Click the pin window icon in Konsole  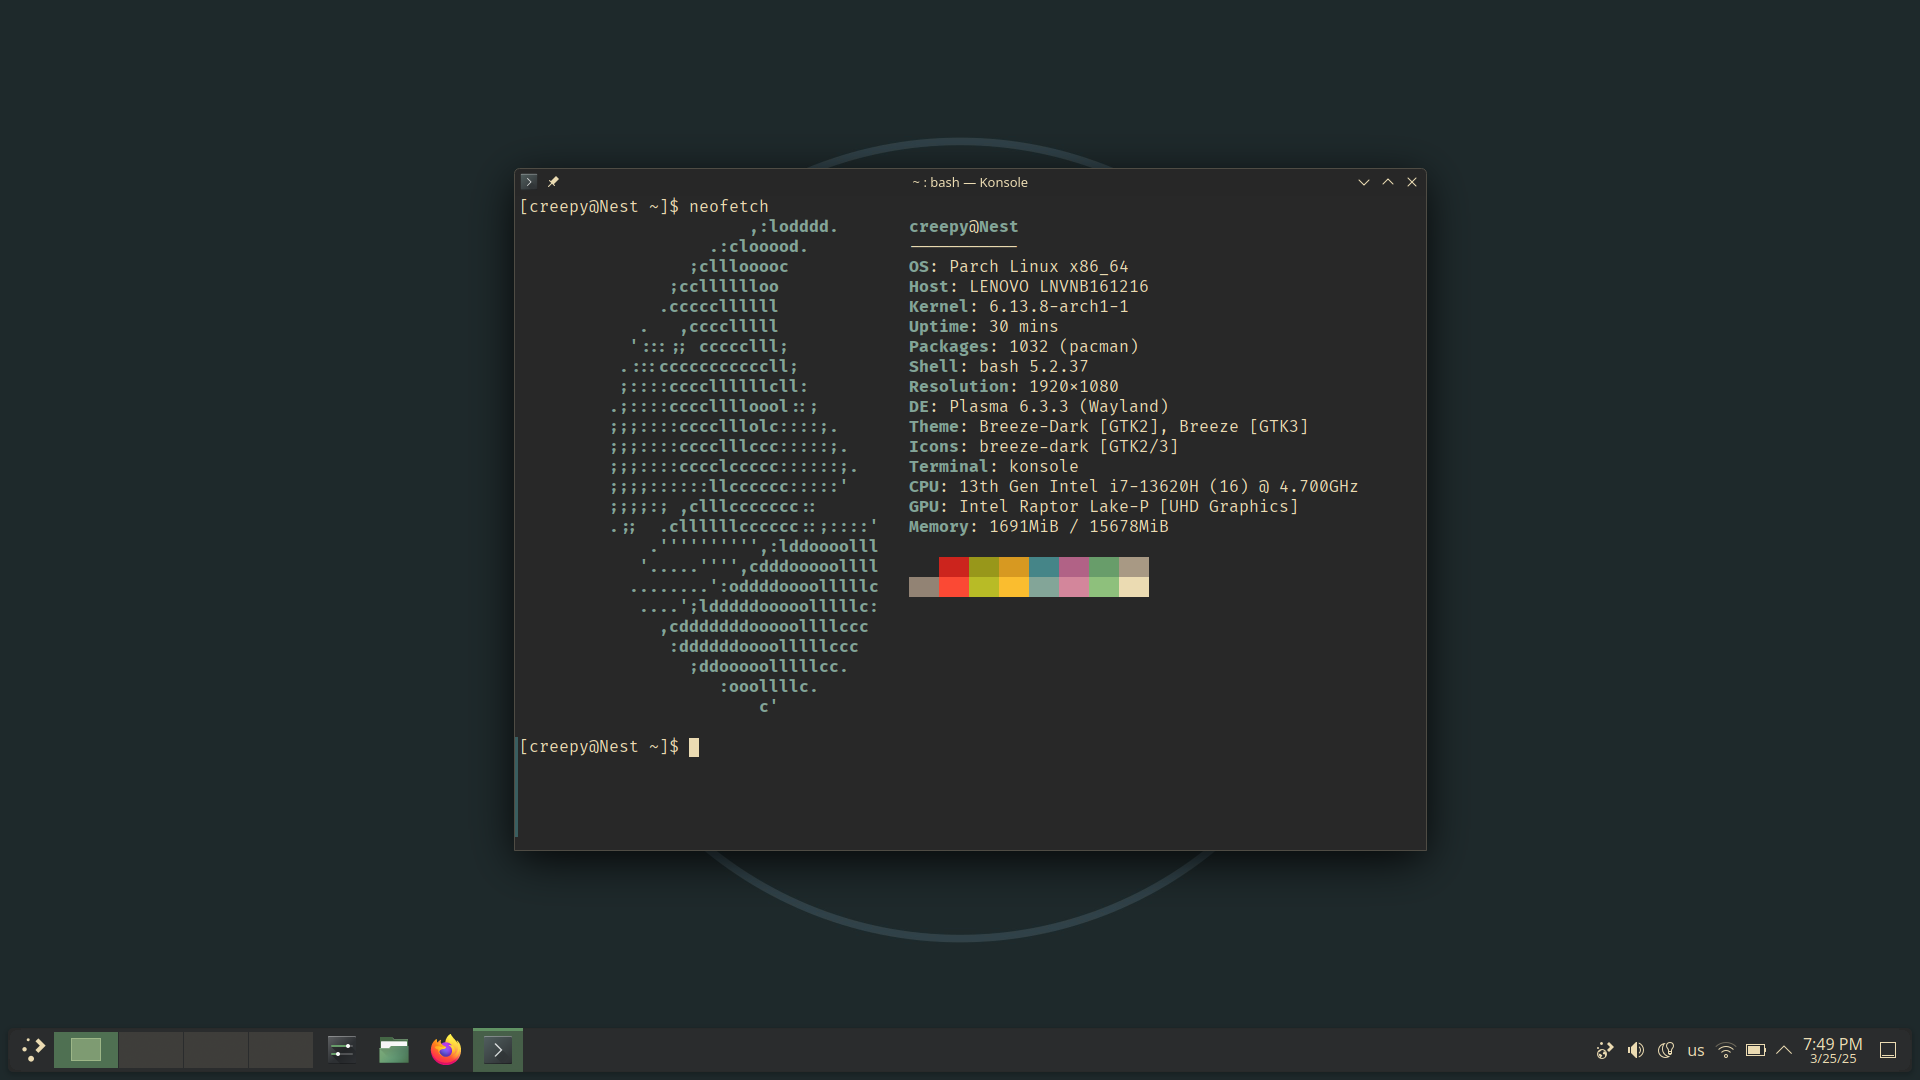553,182
